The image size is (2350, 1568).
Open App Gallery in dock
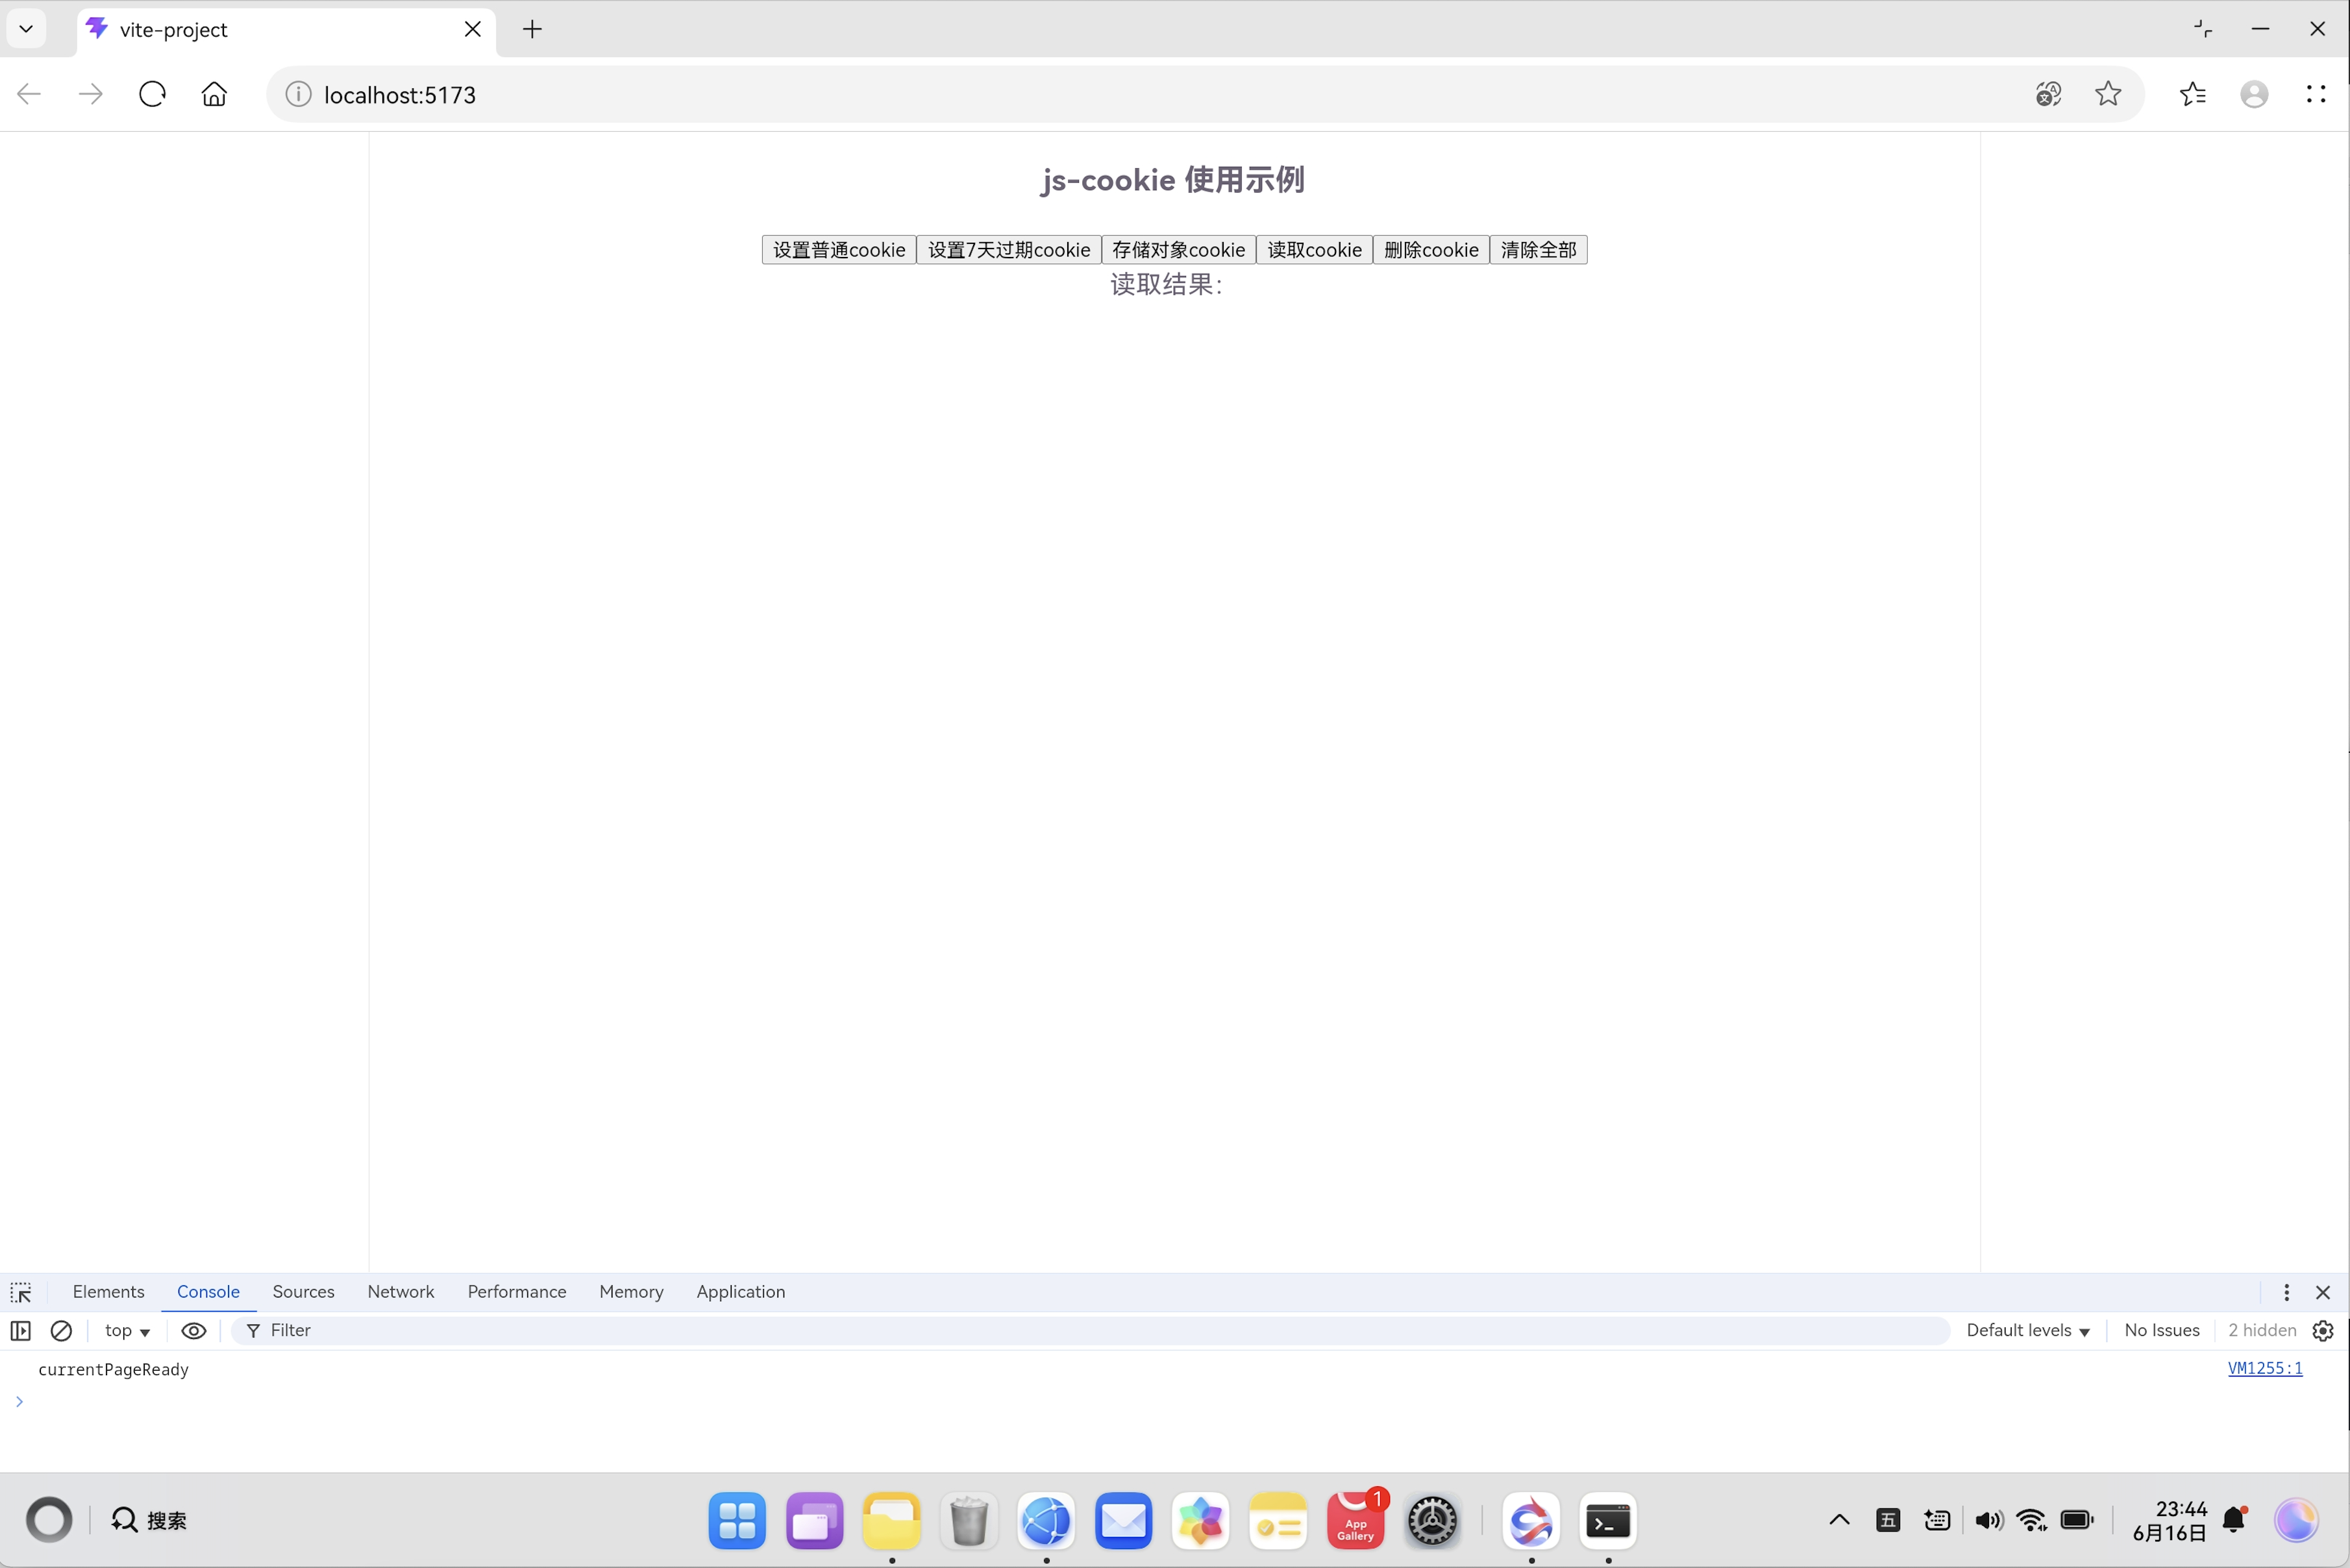click(x=1355, y=1521)
